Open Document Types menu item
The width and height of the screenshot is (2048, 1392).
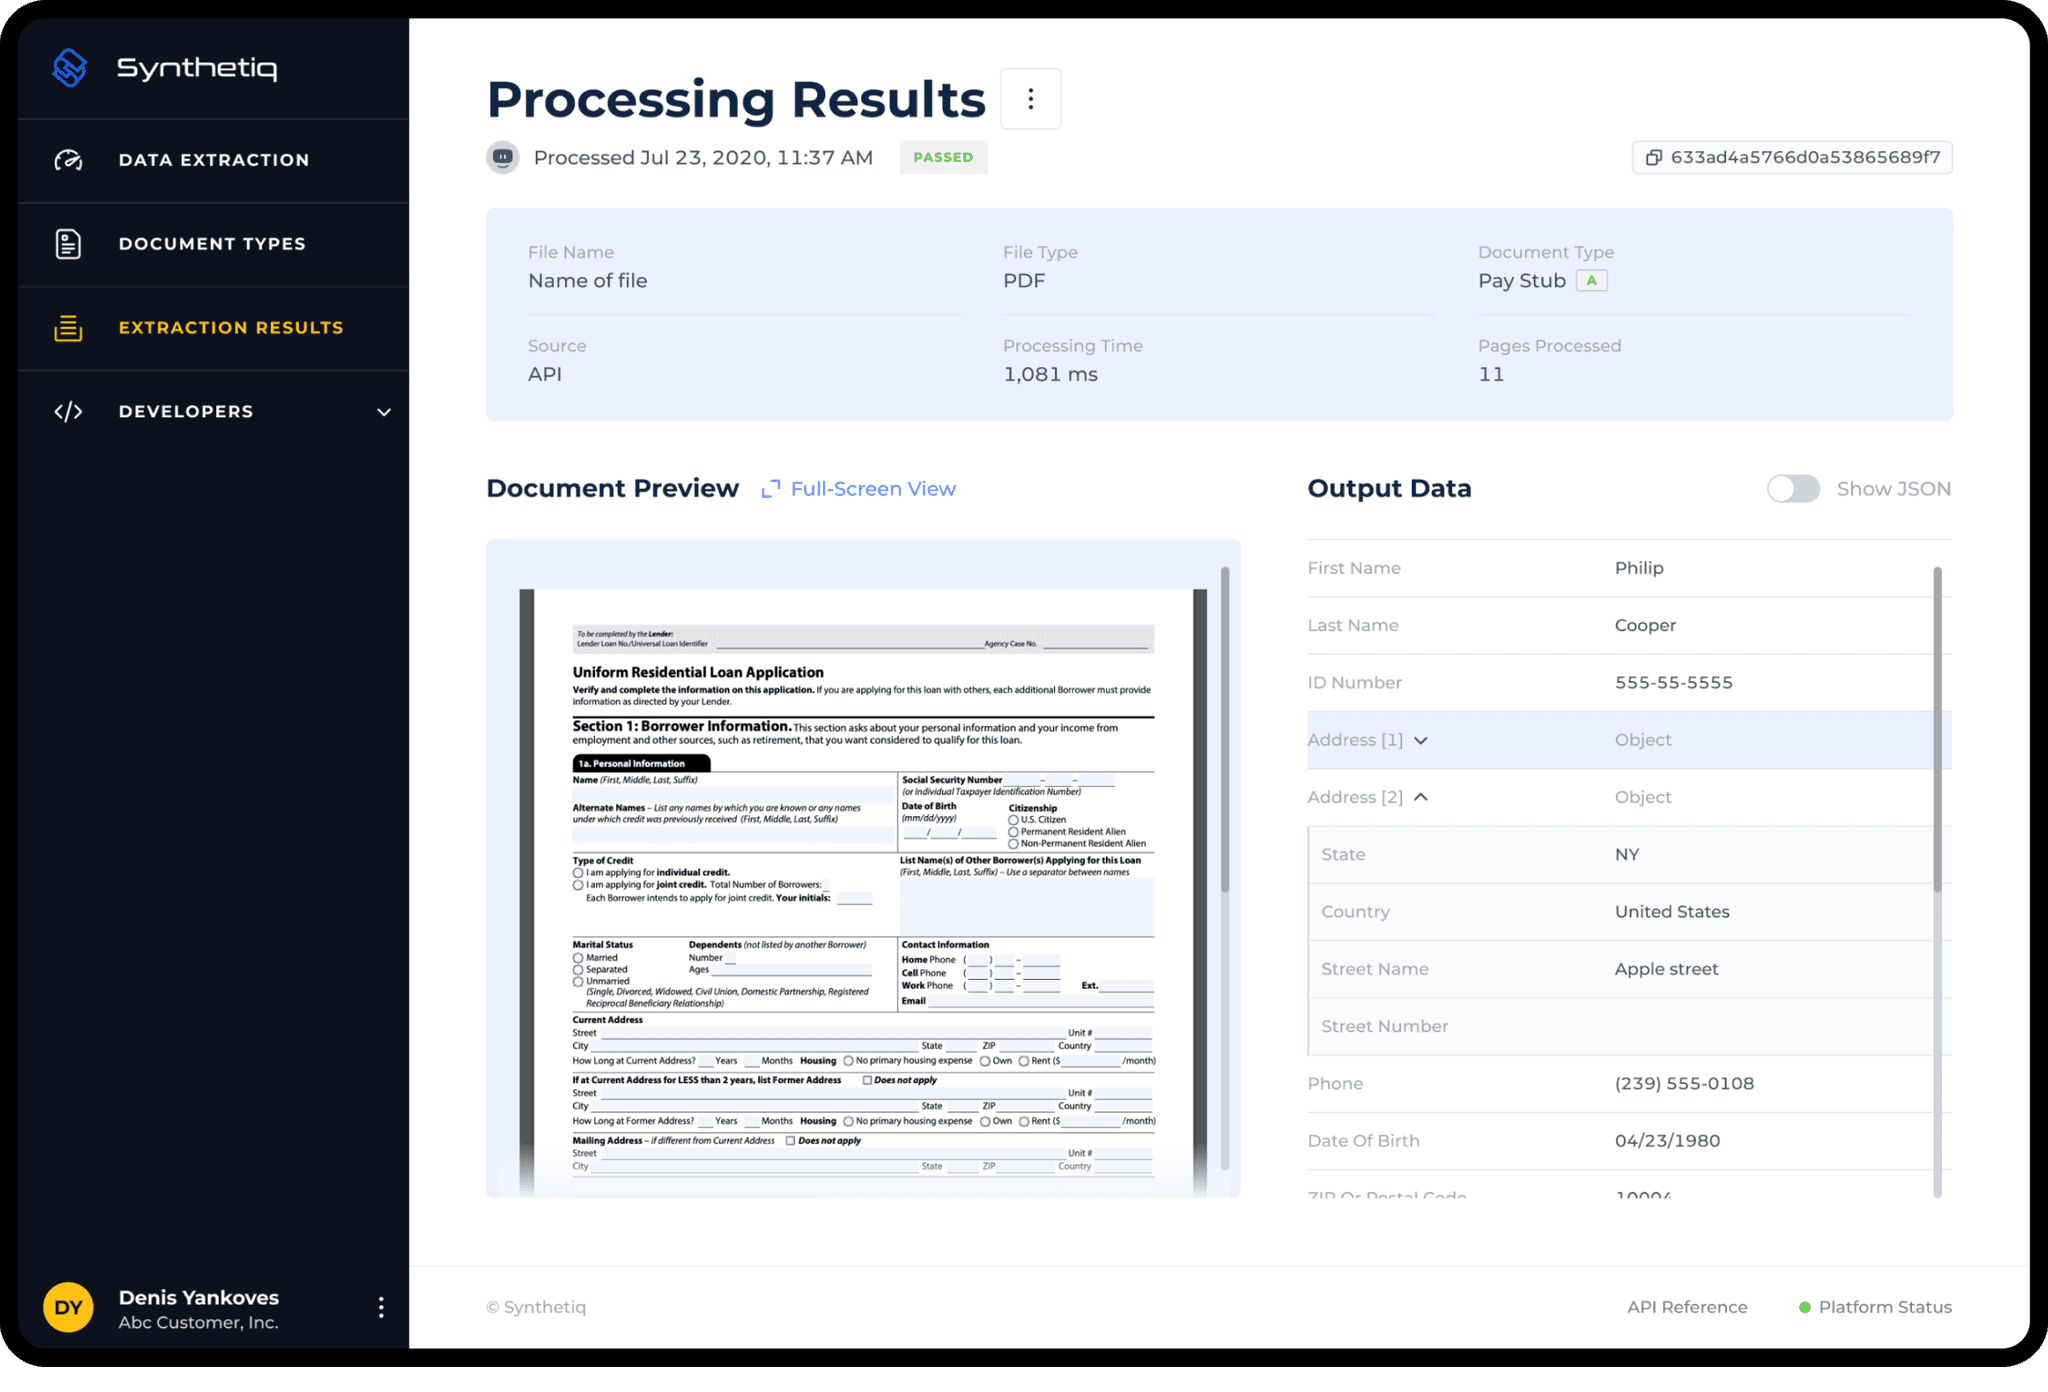(x=212, y=244)
